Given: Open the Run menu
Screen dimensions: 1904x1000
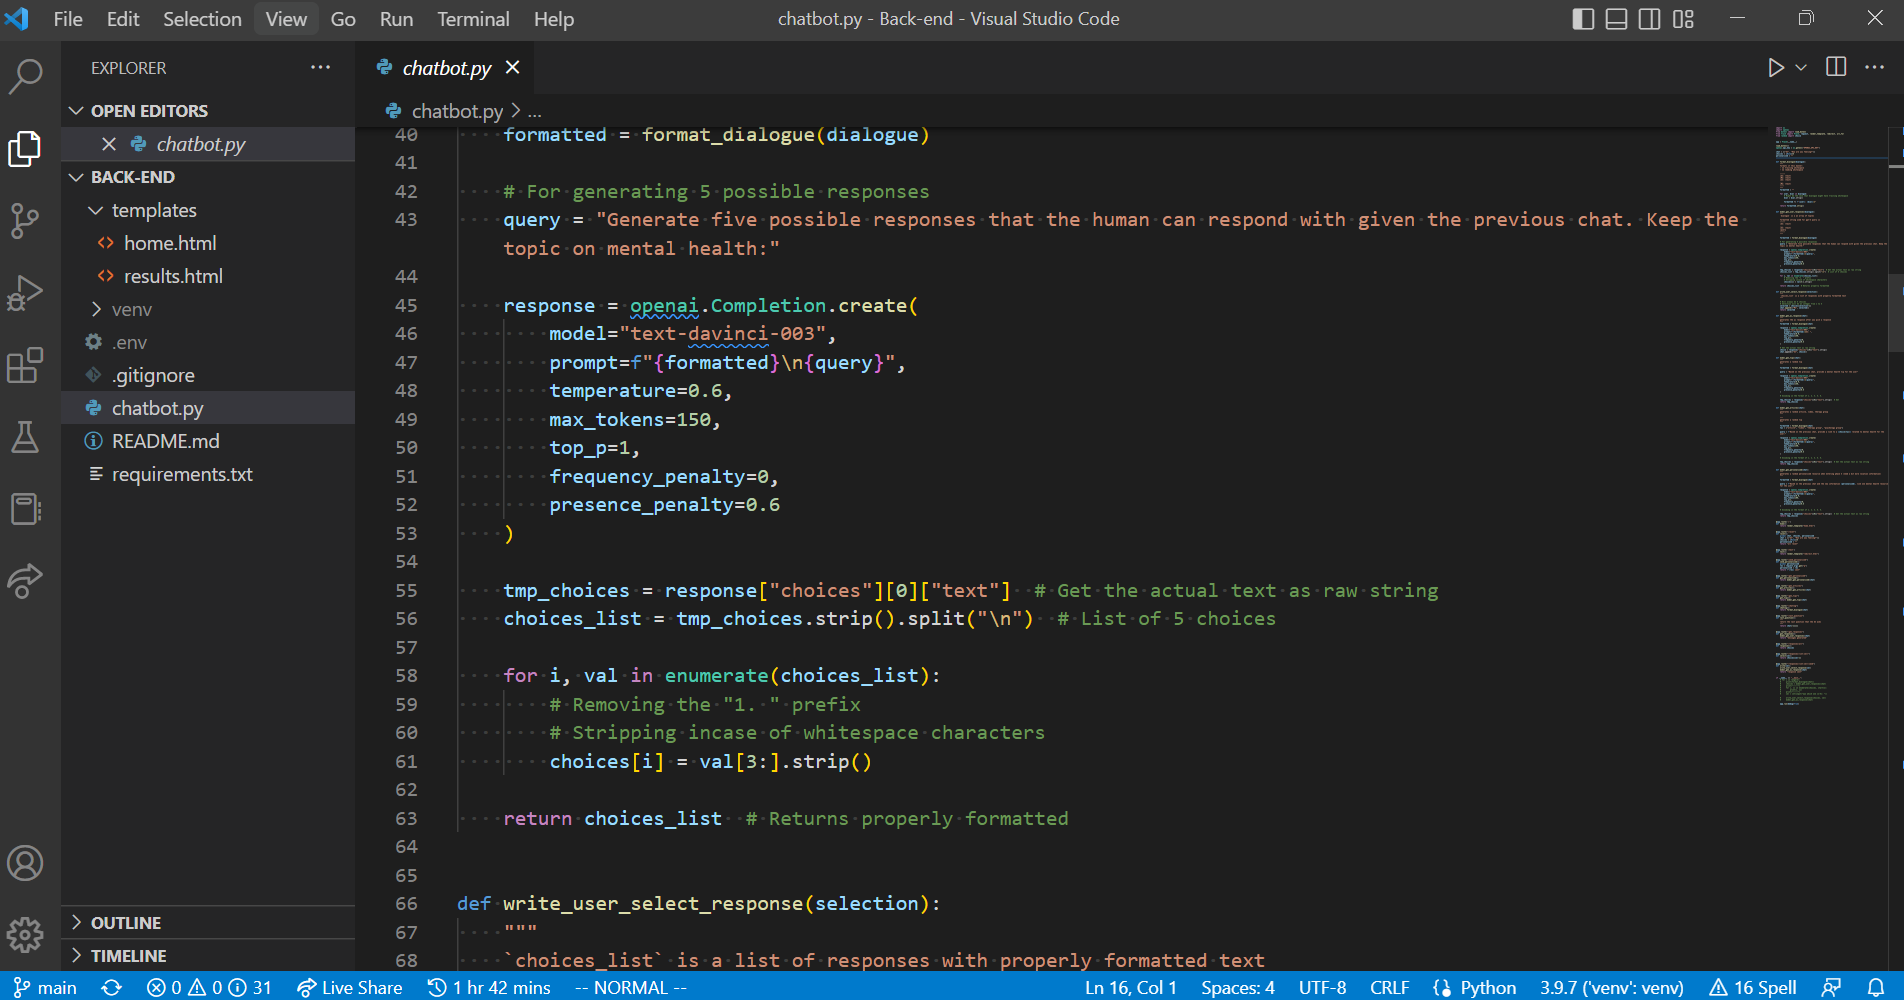Looking at the screenshot, I should tap(396, 19).
